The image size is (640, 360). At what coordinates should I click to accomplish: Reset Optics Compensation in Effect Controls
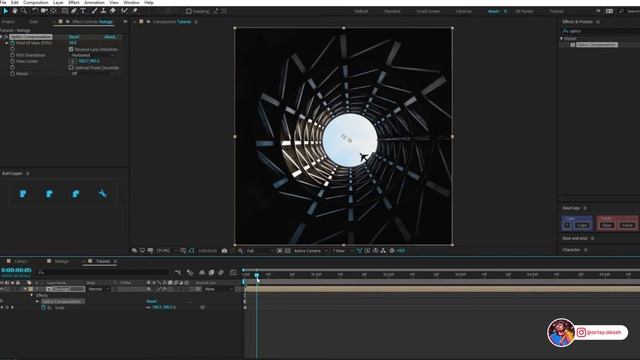pyautogui.click(x=74, y=37)
